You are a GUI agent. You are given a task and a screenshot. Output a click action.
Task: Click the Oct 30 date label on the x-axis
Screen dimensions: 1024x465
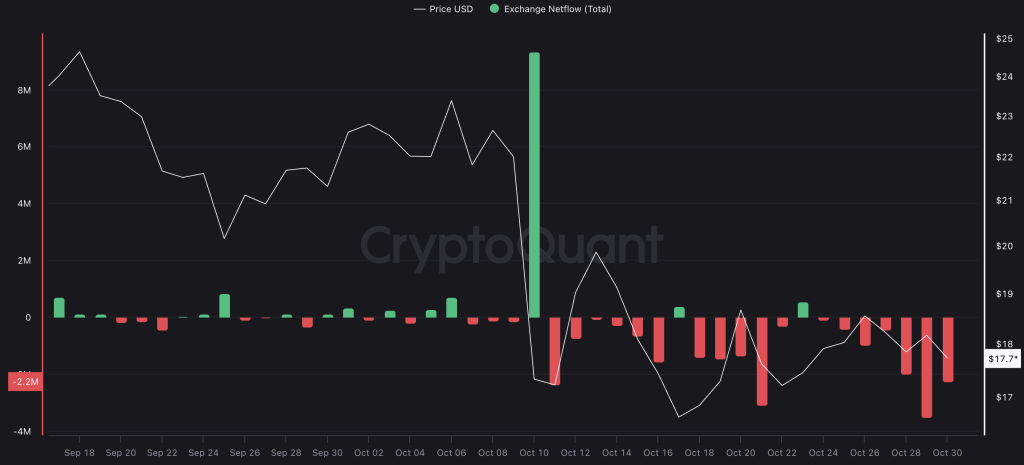(946, 453)
